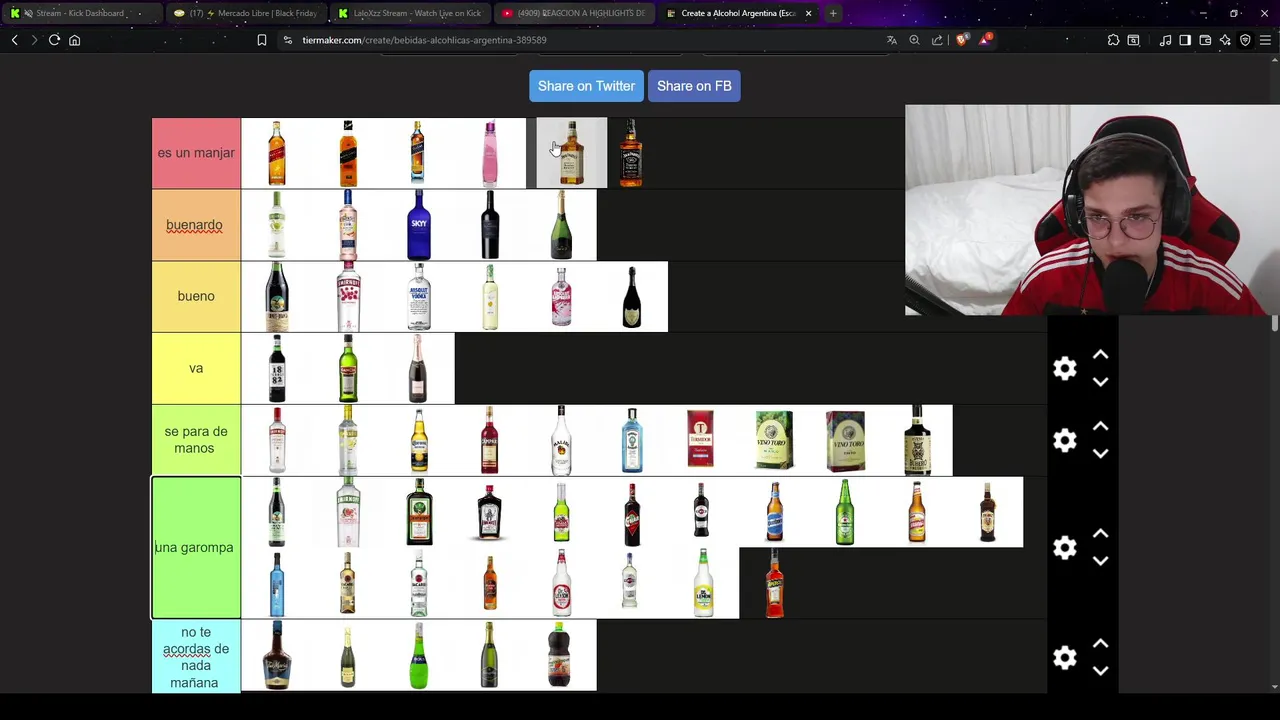The height and width of the screenshot is (720, 1280).
Task: Select the Jägermeister bottle
Action: pos(419,512)
